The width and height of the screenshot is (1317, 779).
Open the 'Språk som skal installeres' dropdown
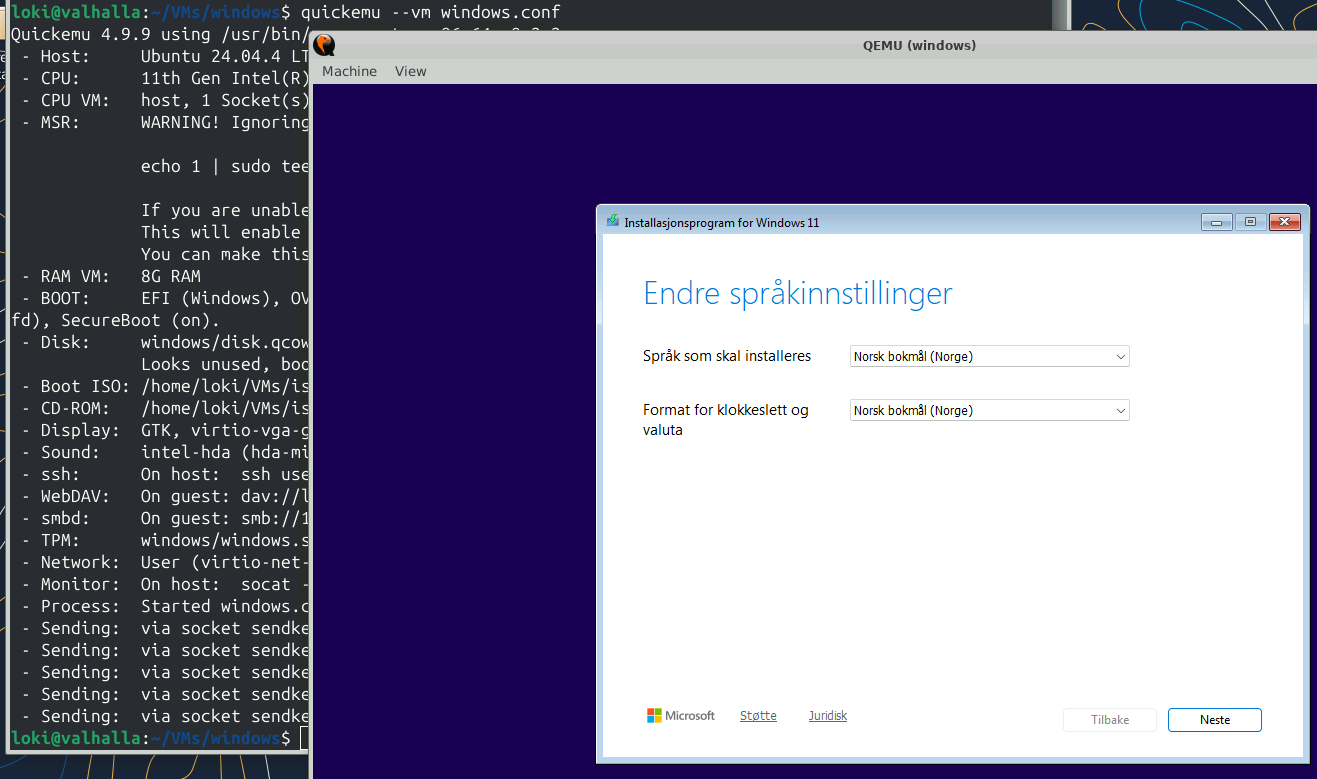click(989, 356)
